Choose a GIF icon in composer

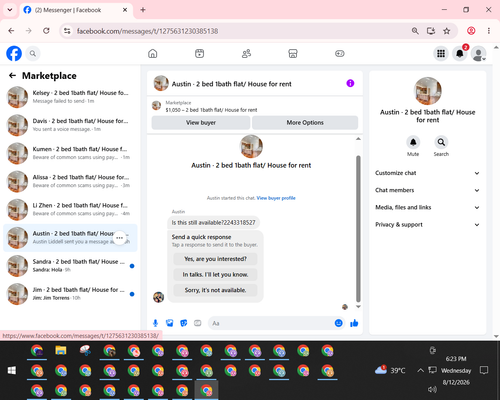(x=198, y=323)
